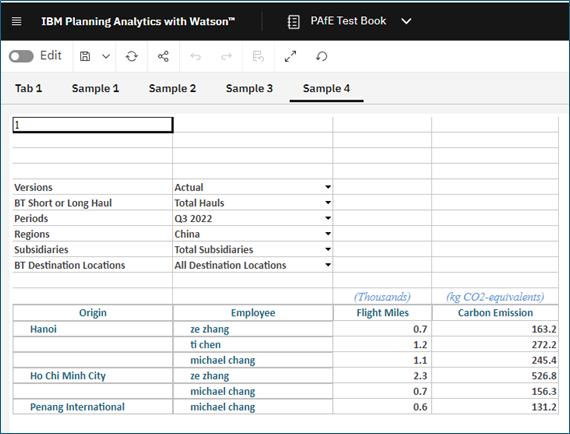Switch to the Sample 2 tab
This screenshot has height=434, width=570.
pyautogui.click(x=172, y=88)
